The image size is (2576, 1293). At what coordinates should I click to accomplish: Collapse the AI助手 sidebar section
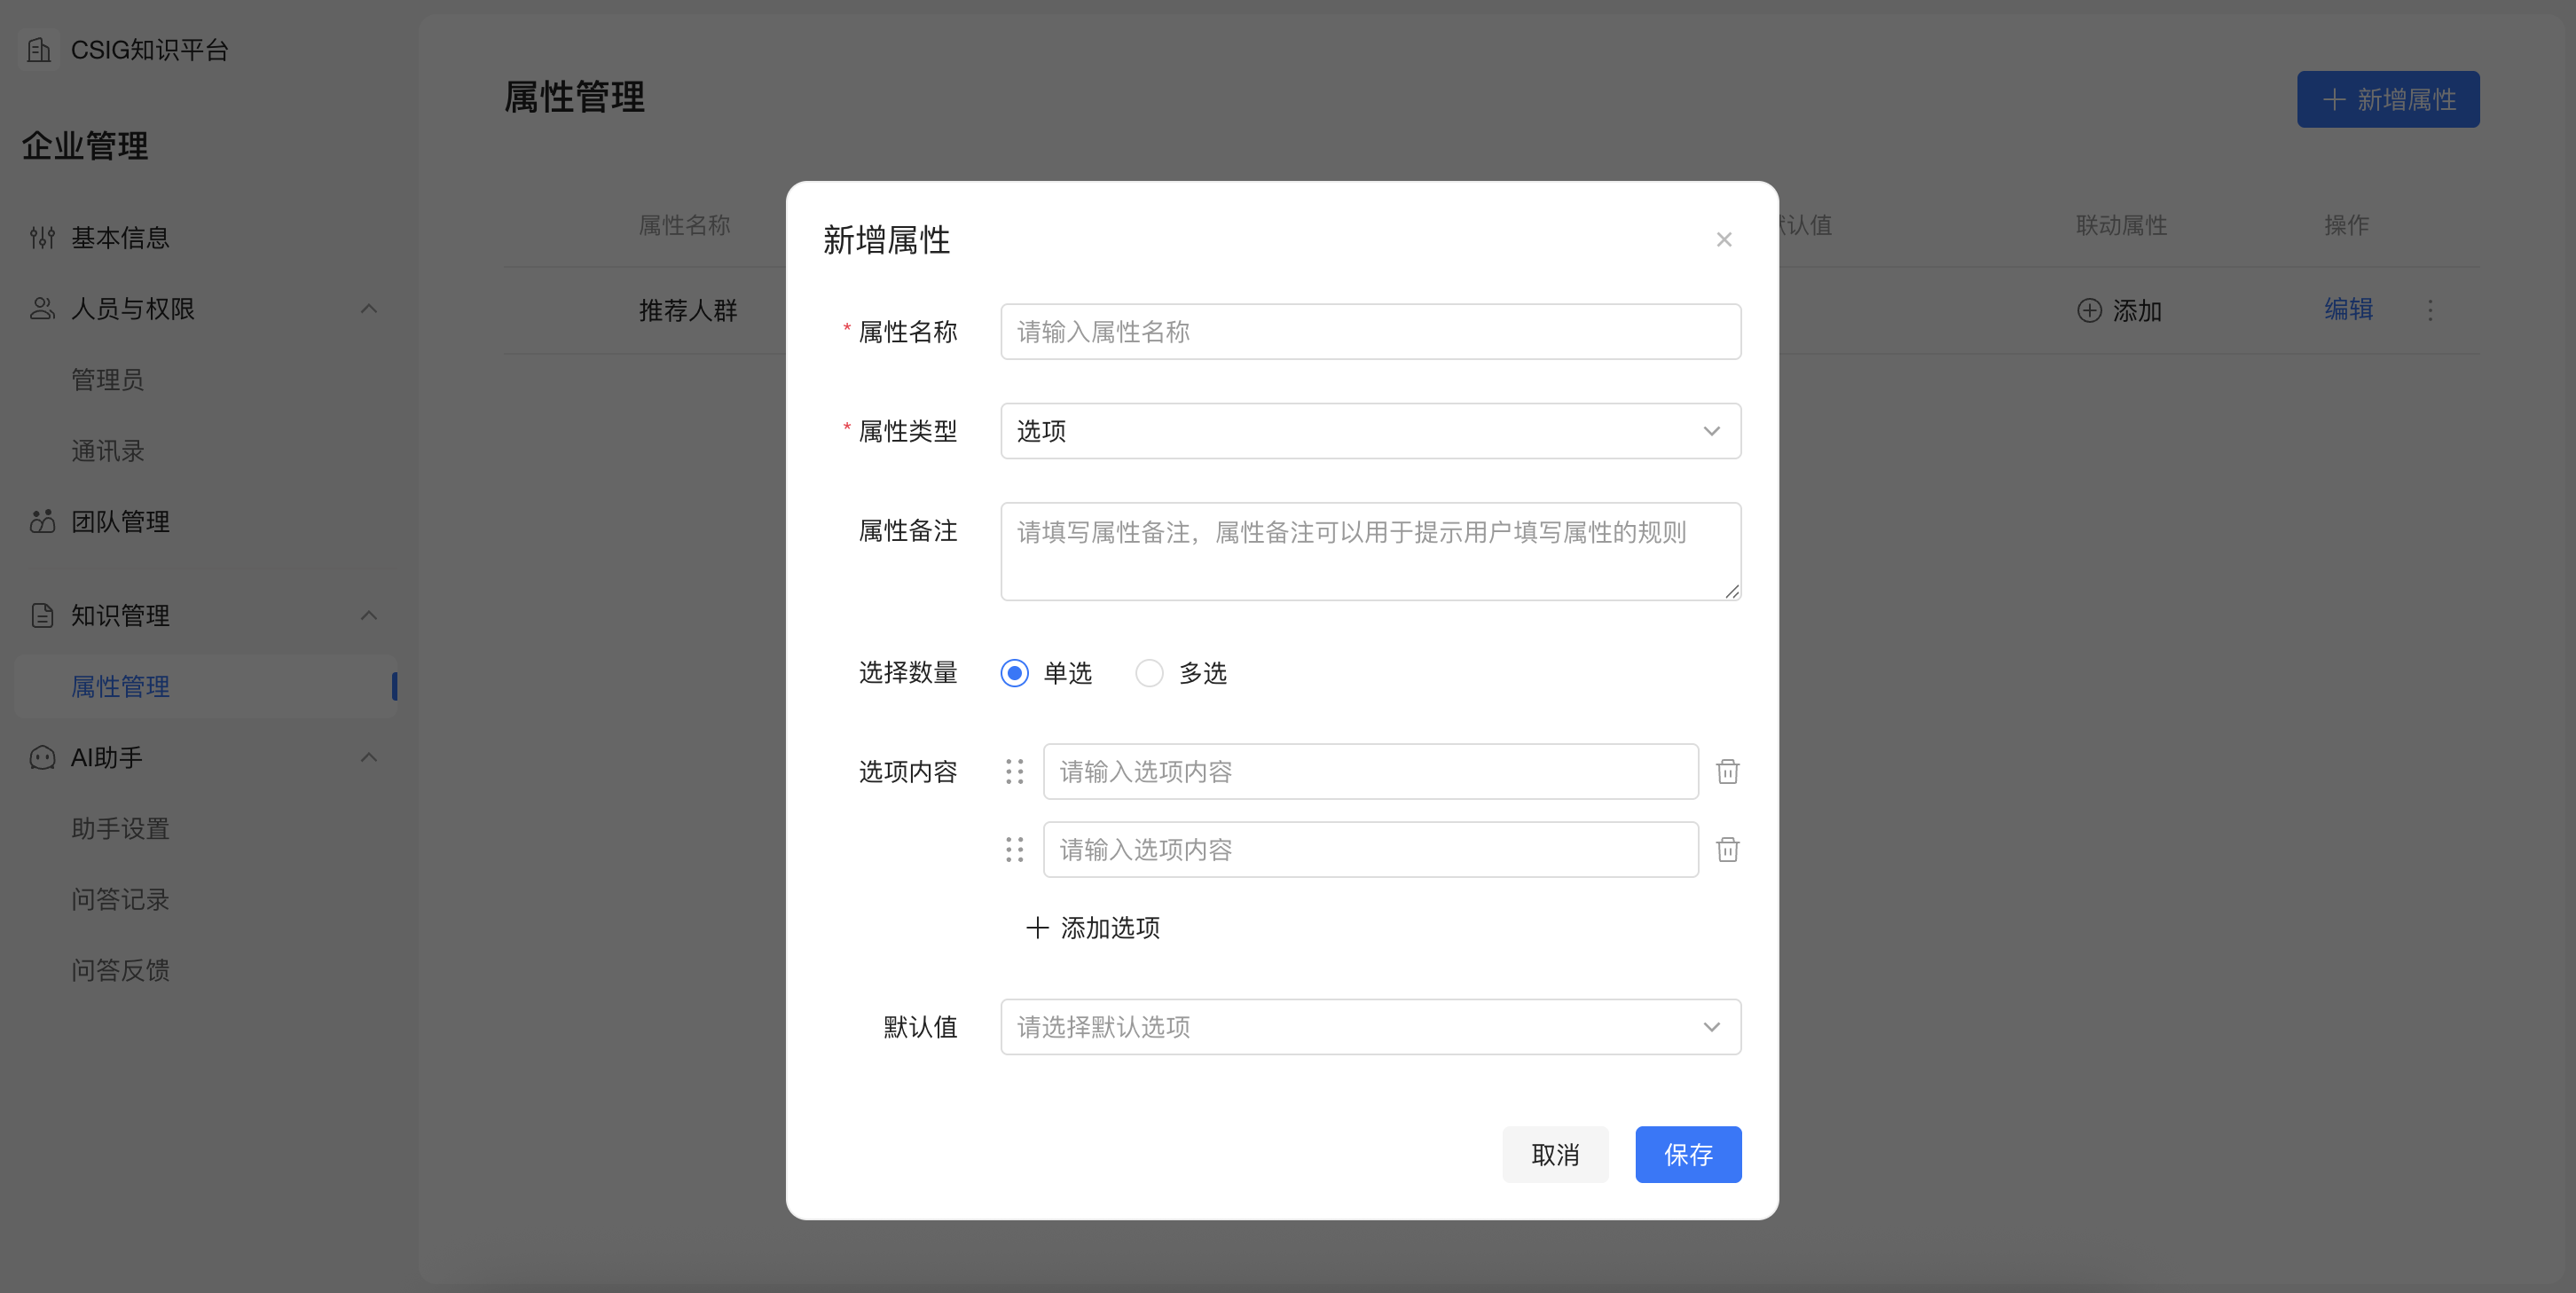click(368, 757)
